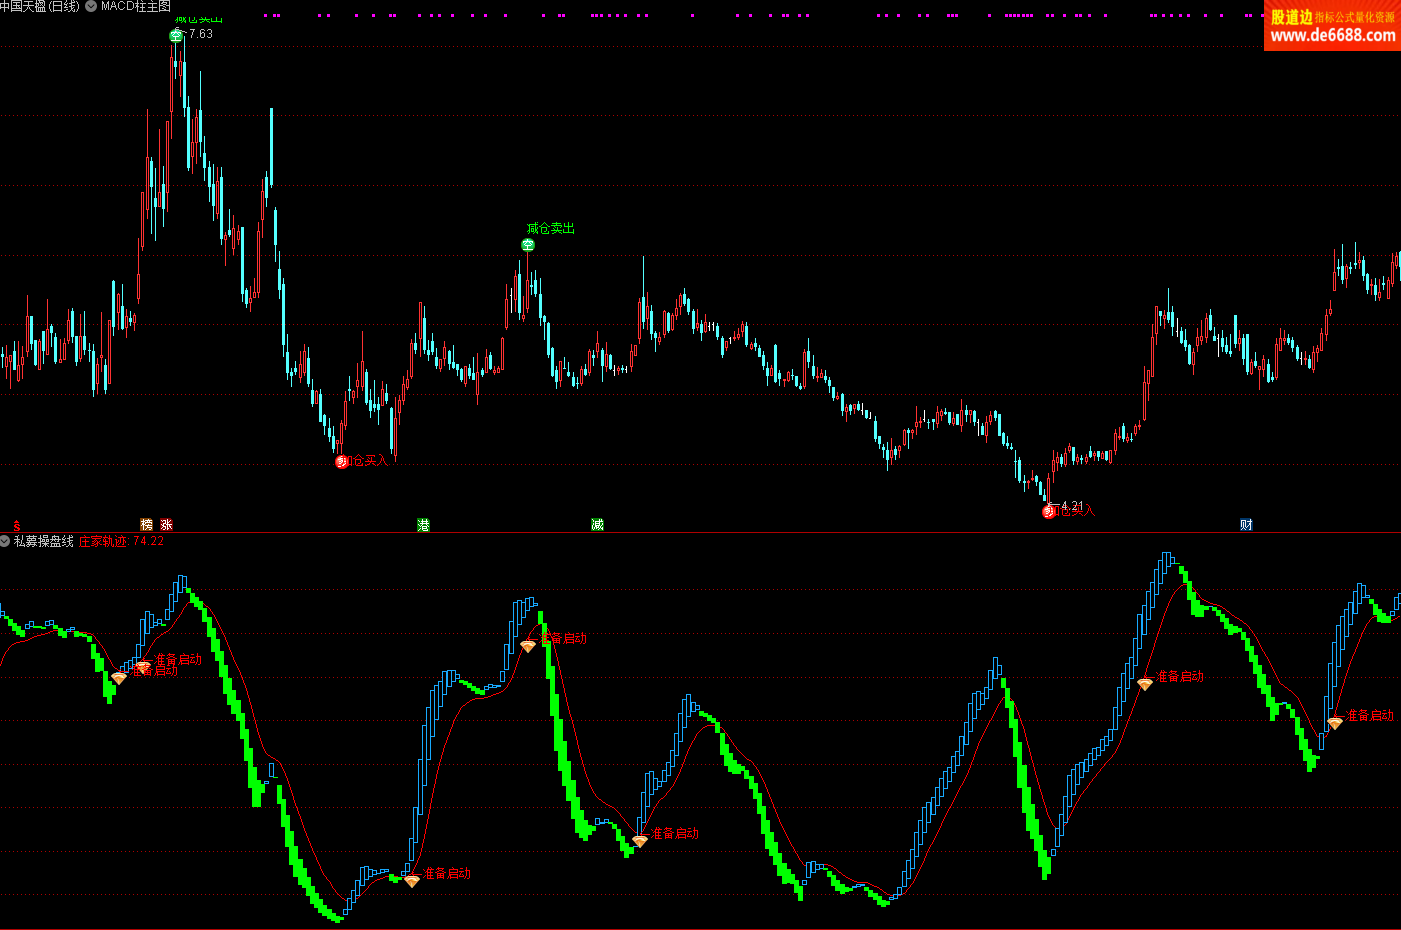Click the red S marker at bottom left
Image resolution: width=1401 pixels, height=930 pixels.
pos(16,525)
